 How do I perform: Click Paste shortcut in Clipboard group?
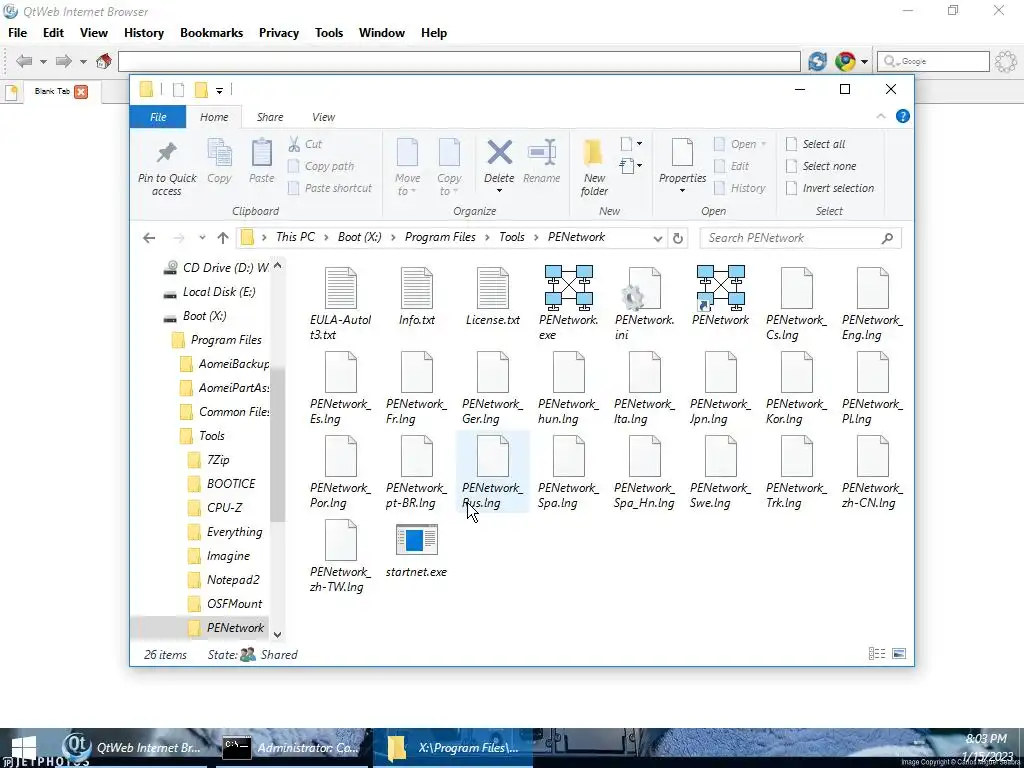330,188
